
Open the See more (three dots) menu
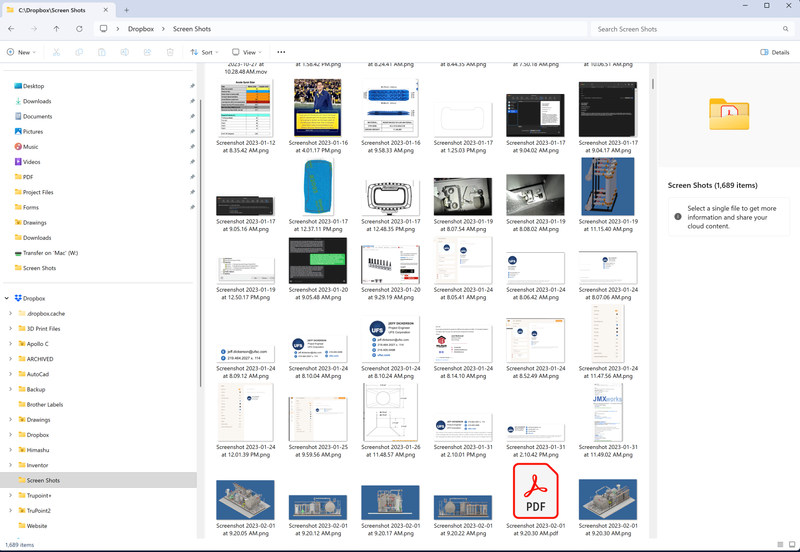(x=281, y=52)
